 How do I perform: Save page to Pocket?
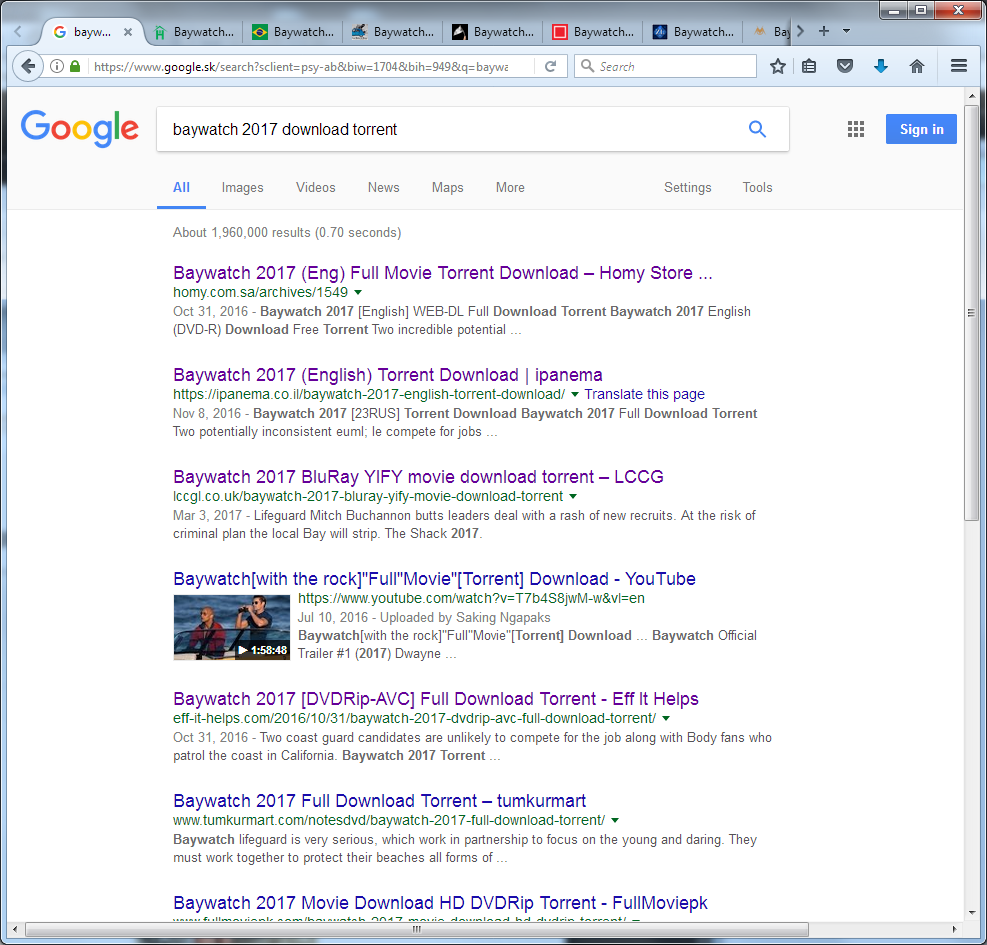(845, 66)
